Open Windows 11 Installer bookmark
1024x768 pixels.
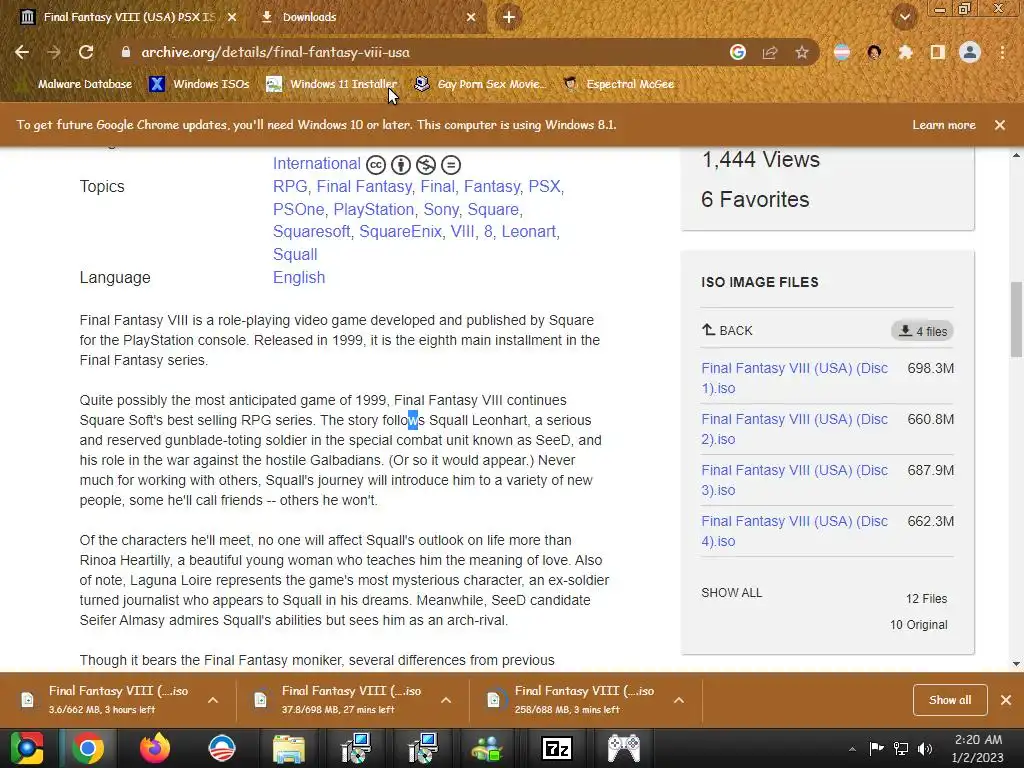(x=332, y=84)
